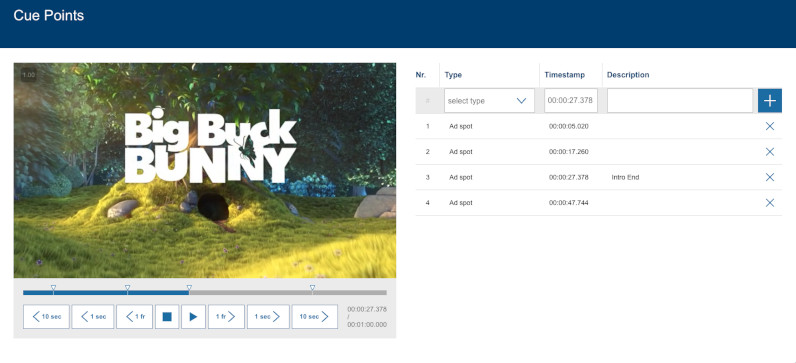
Task: Click the play button
Action: (x=193, y=317)
